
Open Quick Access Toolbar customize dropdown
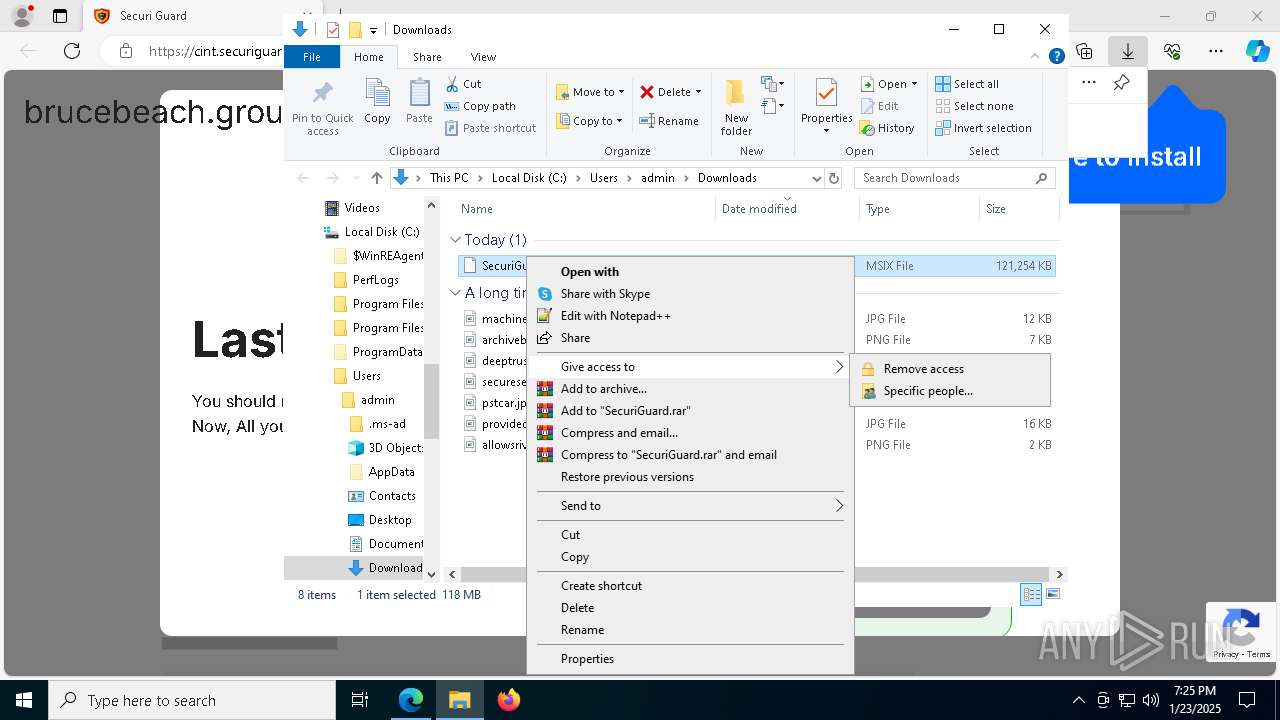click(373, 30)
